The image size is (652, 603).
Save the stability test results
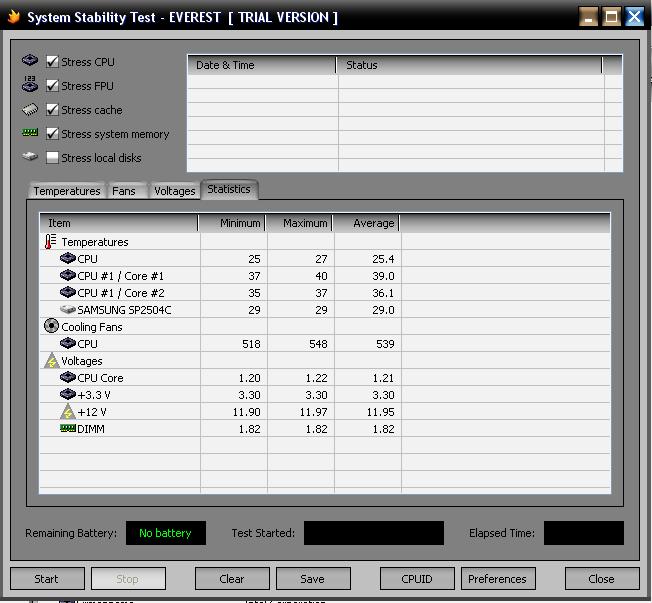coord(313,579)
